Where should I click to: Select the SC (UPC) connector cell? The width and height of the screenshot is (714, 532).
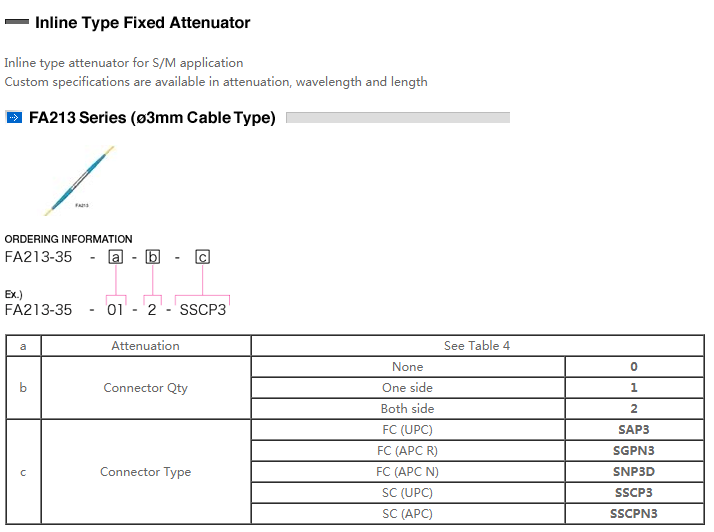click(x=408, y=493)
